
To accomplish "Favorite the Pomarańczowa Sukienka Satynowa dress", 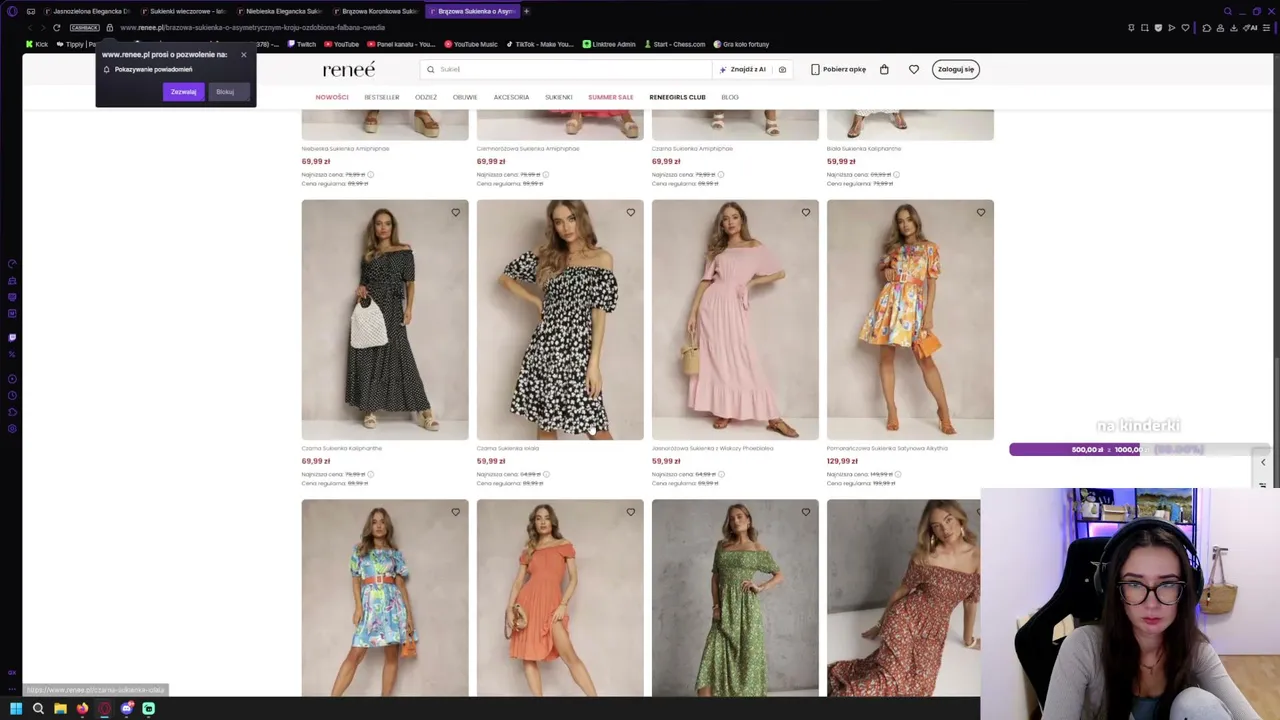I will (x=980, y=212).
